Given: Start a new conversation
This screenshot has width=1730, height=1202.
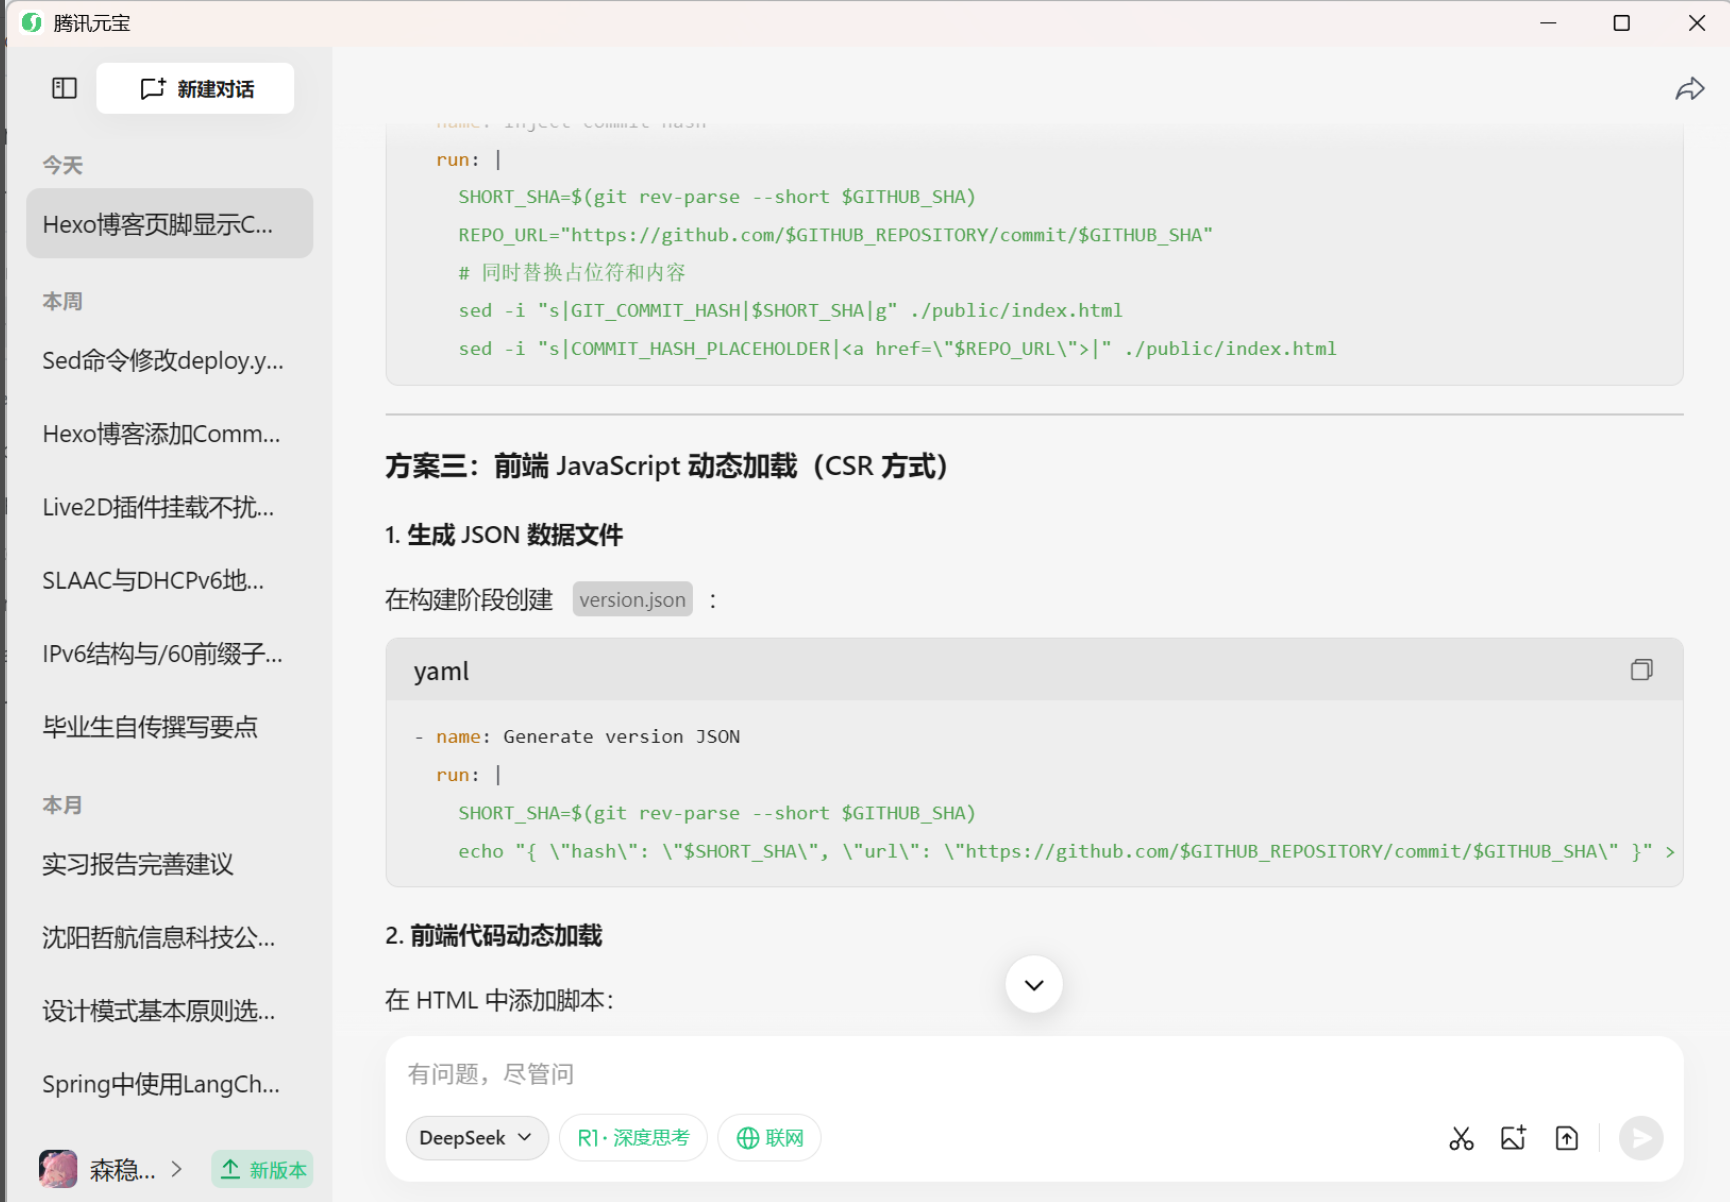Looking at the screenshot, I should (196, 89).
